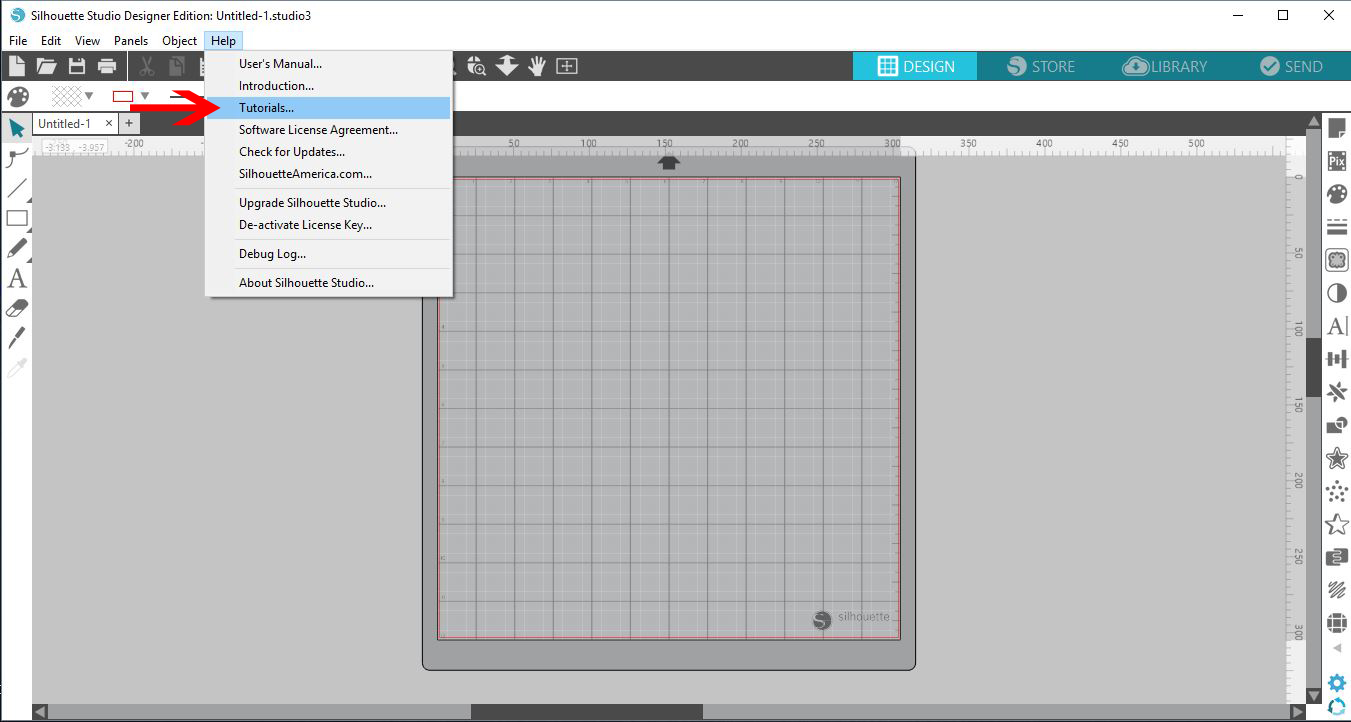Open the File menu
1351x722 pixels.
[x=18, y=41]
